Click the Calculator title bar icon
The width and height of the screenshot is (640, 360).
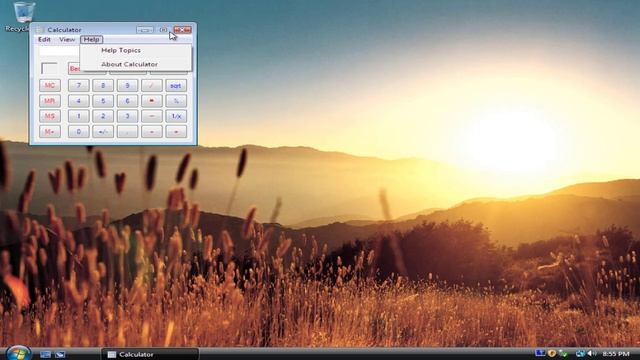pos(39,30)
